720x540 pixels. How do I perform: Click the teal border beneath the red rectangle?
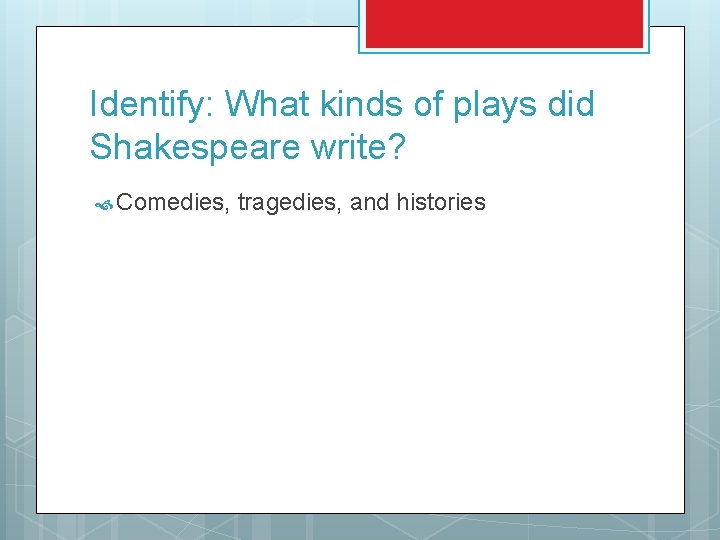click(x=504, y=51)
